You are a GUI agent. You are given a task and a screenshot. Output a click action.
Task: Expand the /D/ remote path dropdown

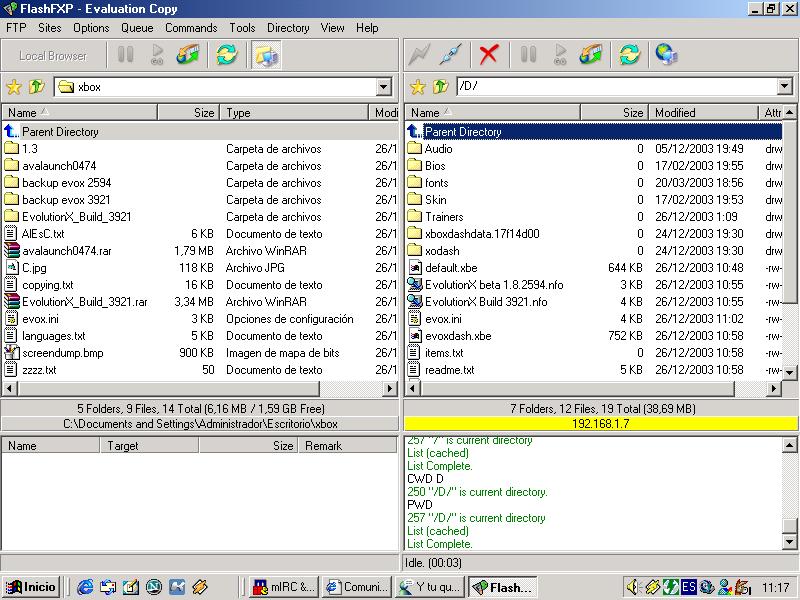[x=785, y=86]
